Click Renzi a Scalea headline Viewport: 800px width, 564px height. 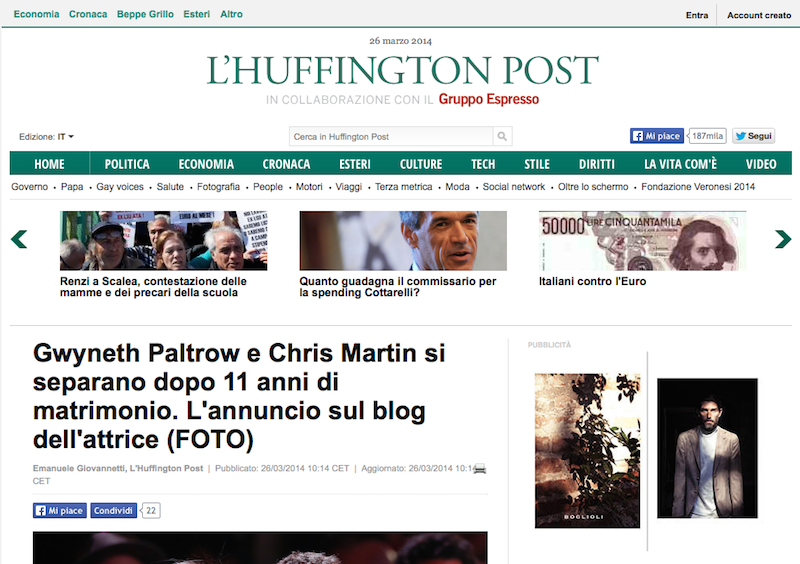click(x=153, y=287)
